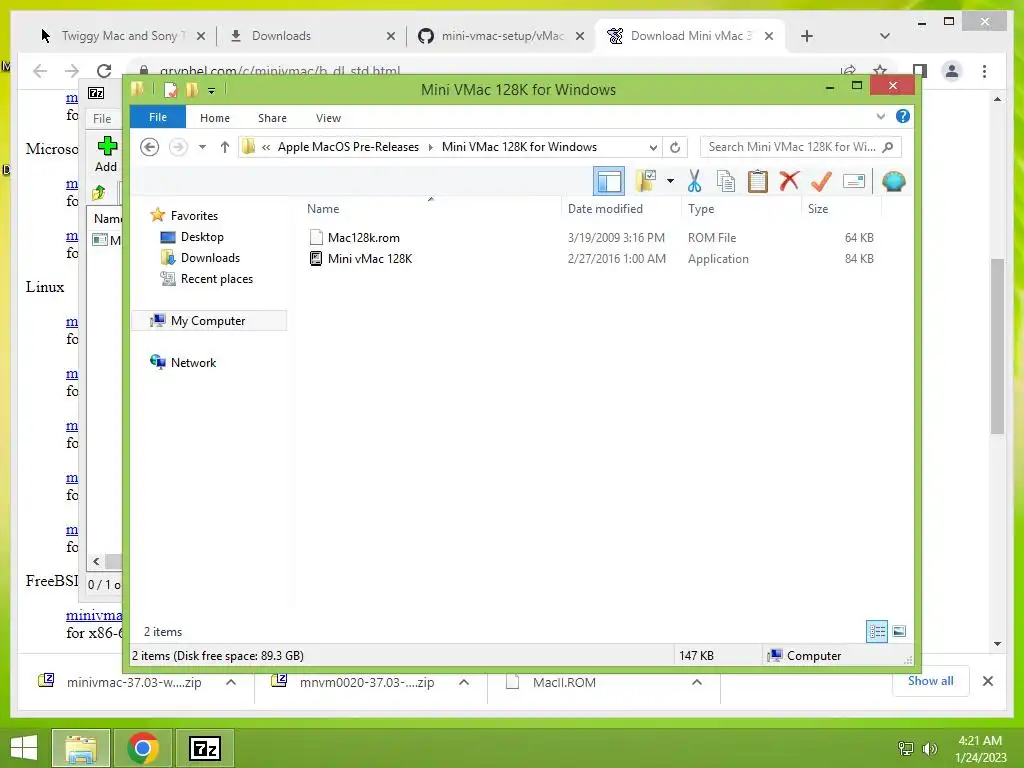
Task: Open options for MacII.ROM download
Action: pyautogui.click(x=697, y=682)
